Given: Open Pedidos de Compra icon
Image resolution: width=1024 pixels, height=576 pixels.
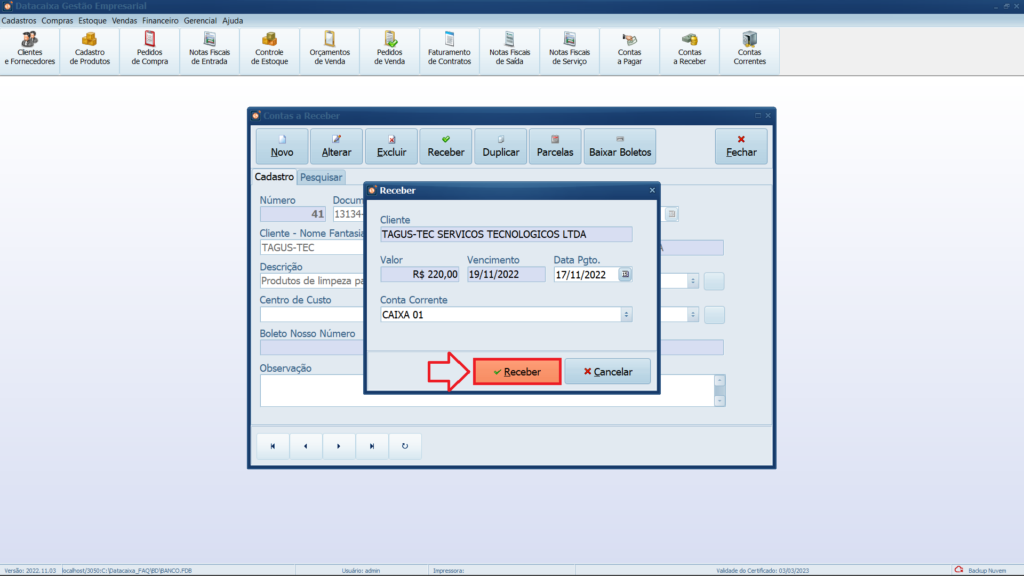Looking at the screenshot, I should pos(150,49).
